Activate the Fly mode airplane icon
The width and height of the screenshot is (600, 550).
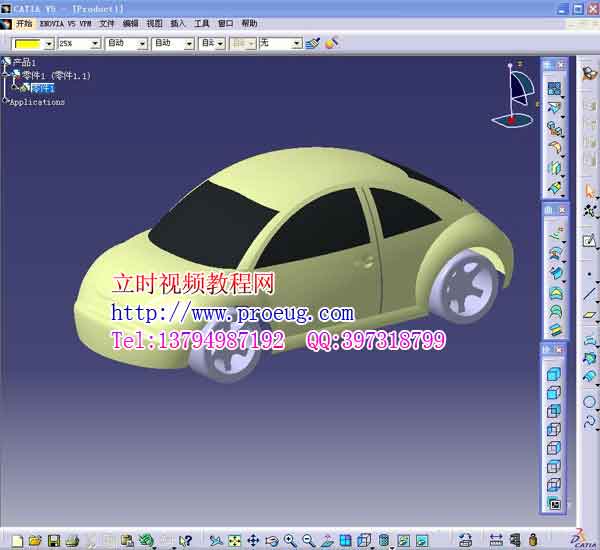tap(216, 540)
